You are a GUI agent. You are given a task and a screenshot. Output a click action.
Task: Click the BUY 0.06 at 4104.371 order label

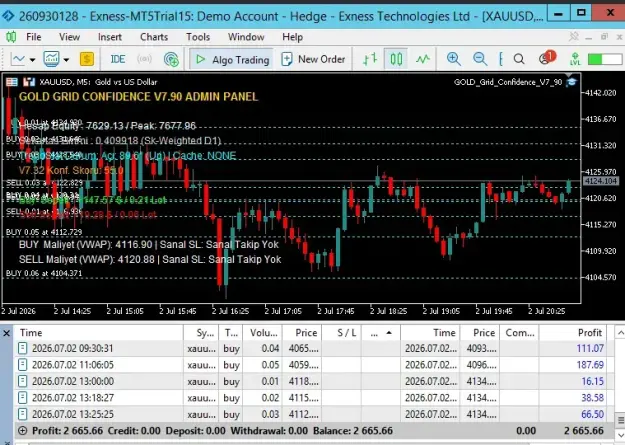[44, 274]
